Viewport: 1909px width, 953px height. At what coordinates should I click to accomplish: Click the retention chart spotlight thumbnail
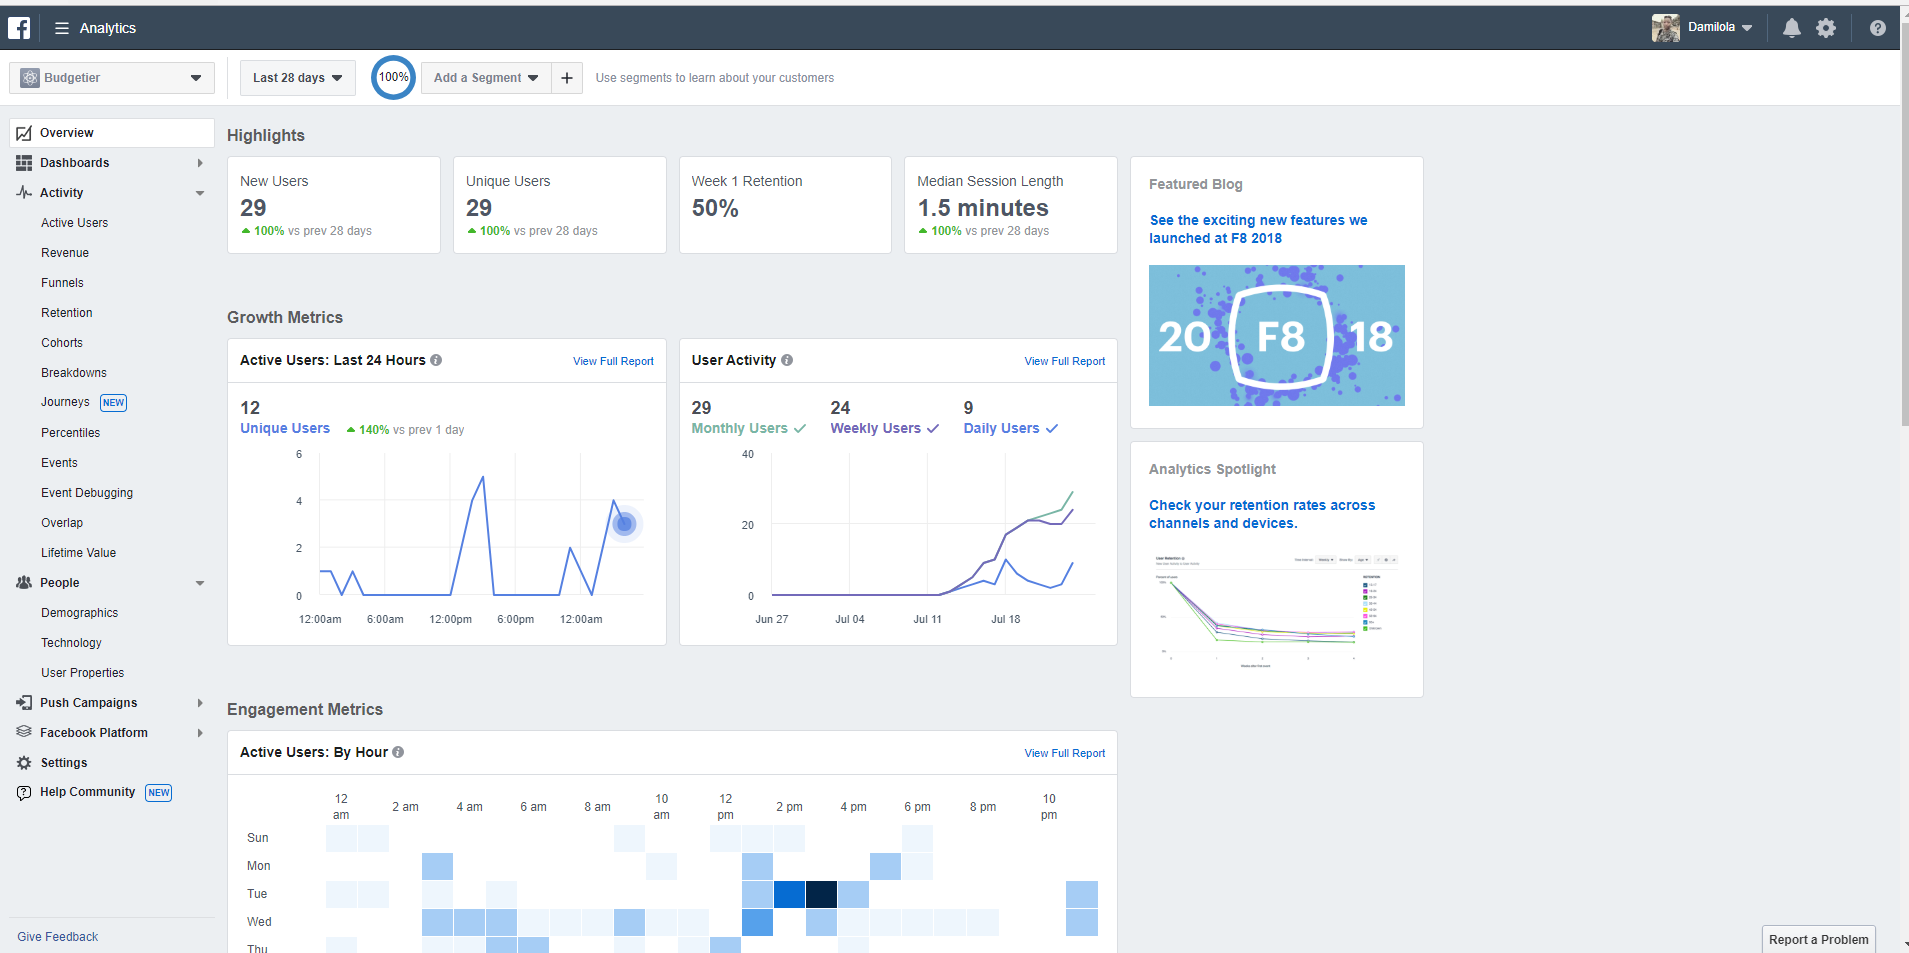[1277, 610]
